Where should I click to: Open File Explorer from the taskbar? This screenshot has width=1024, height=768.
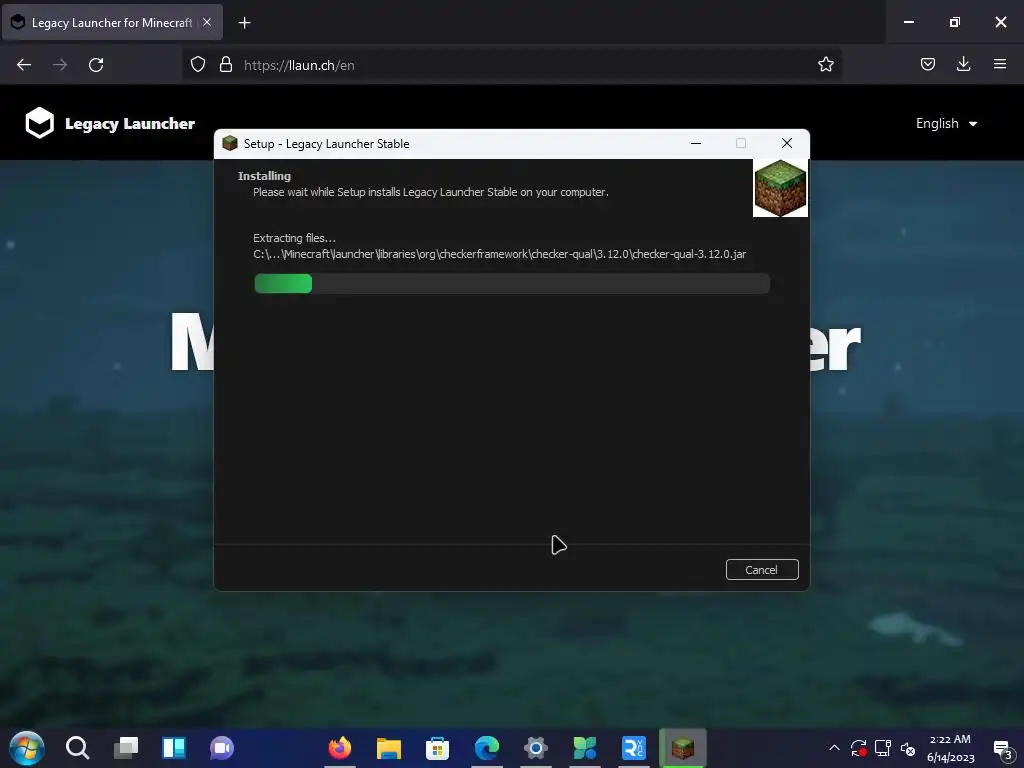tap(389, 748)
